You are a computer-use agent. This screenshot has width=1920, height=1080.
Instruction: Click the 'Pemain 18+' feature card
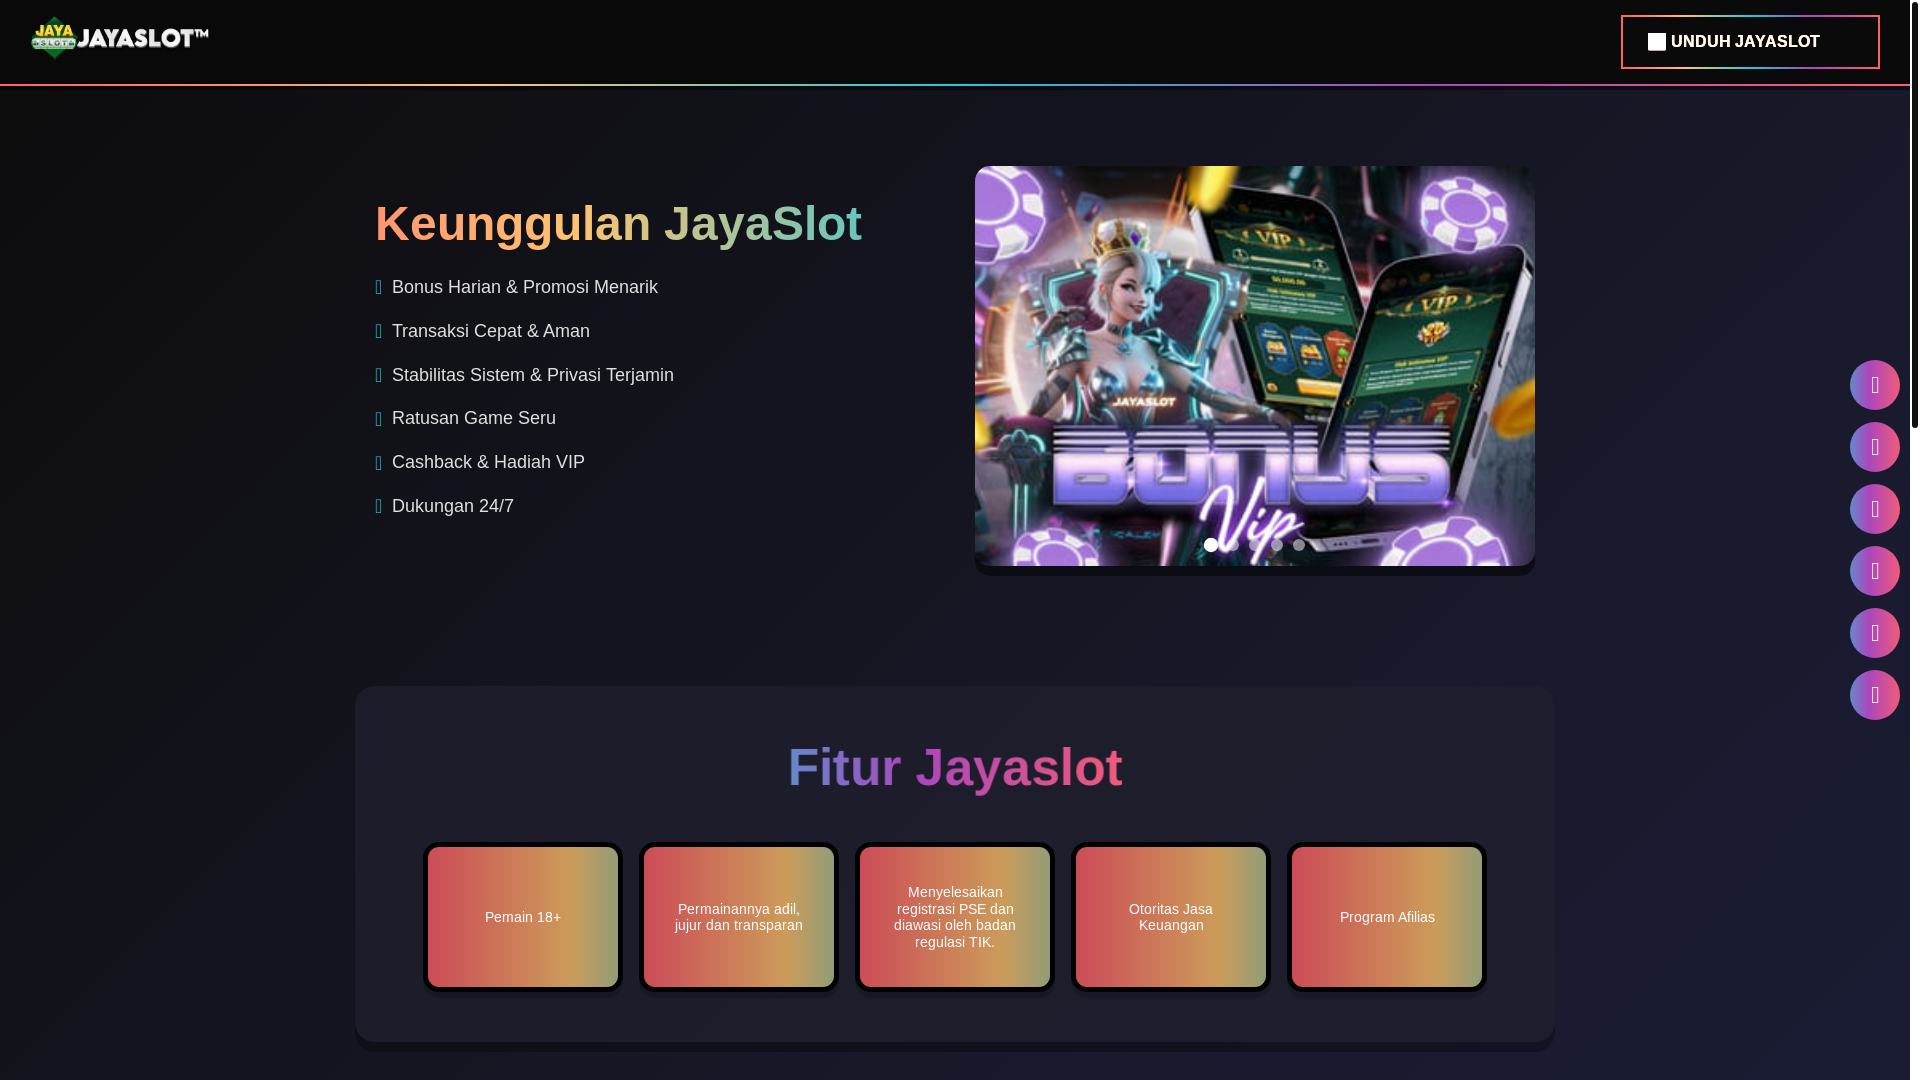(523, 917)
